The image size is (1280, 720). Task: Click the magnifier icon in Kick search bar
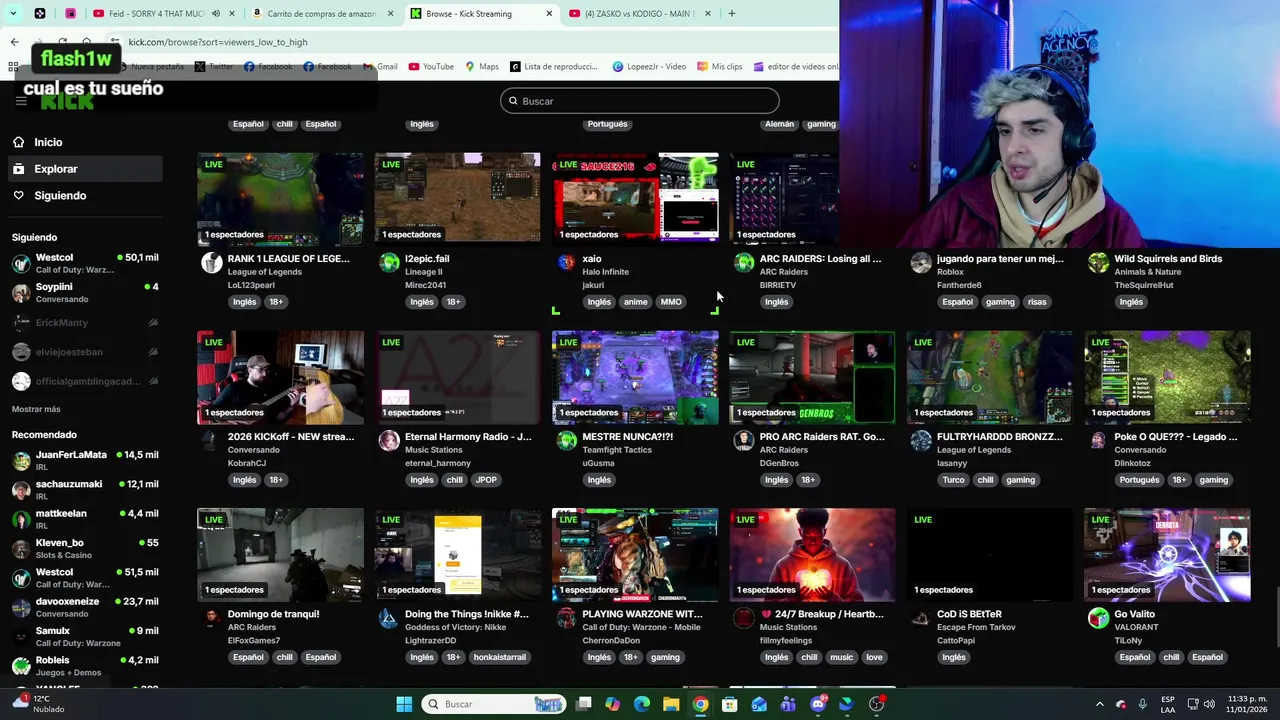[x=513, y=101]
